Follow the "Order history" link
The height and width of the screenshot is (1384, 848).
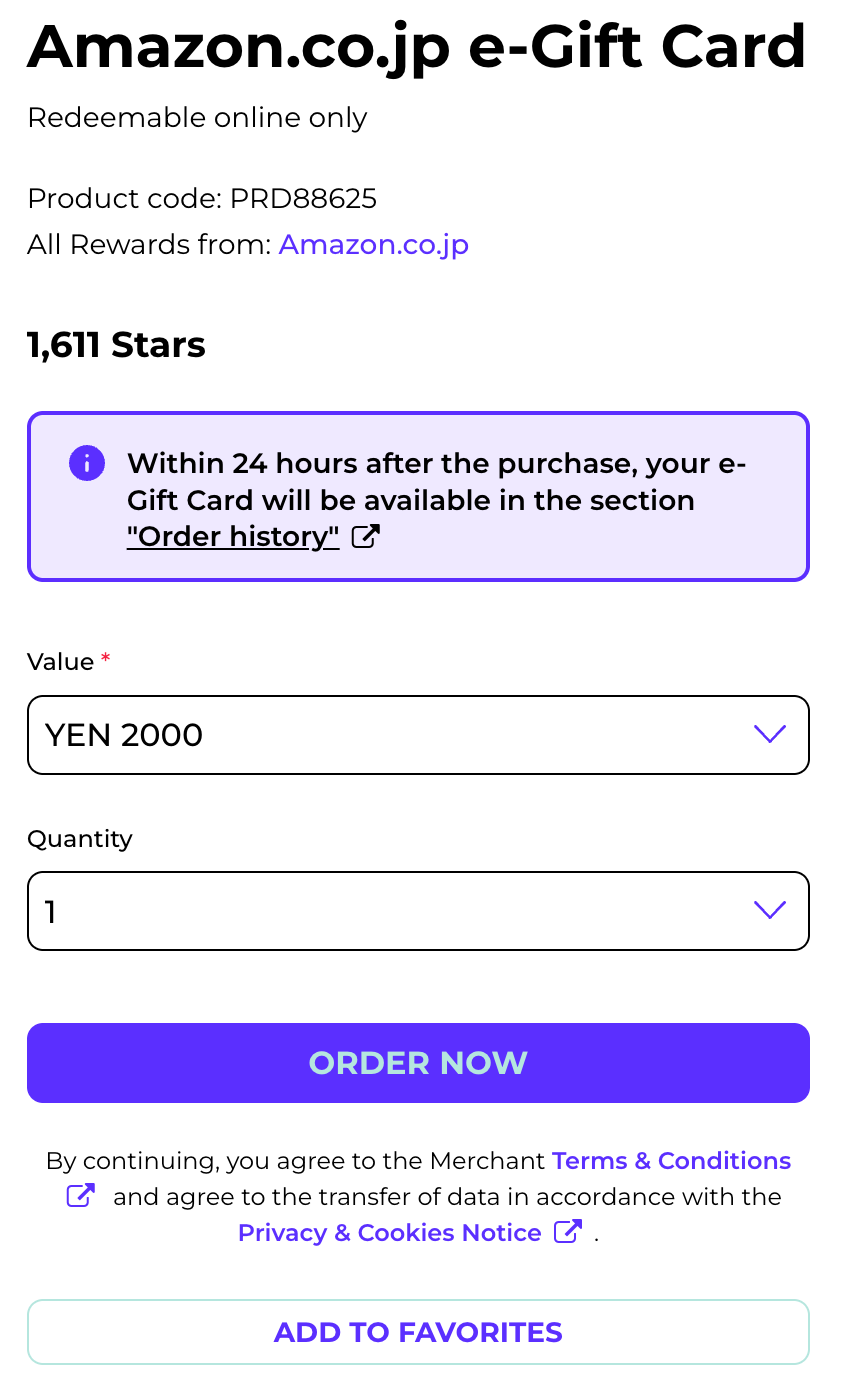[x=233, y=537]
